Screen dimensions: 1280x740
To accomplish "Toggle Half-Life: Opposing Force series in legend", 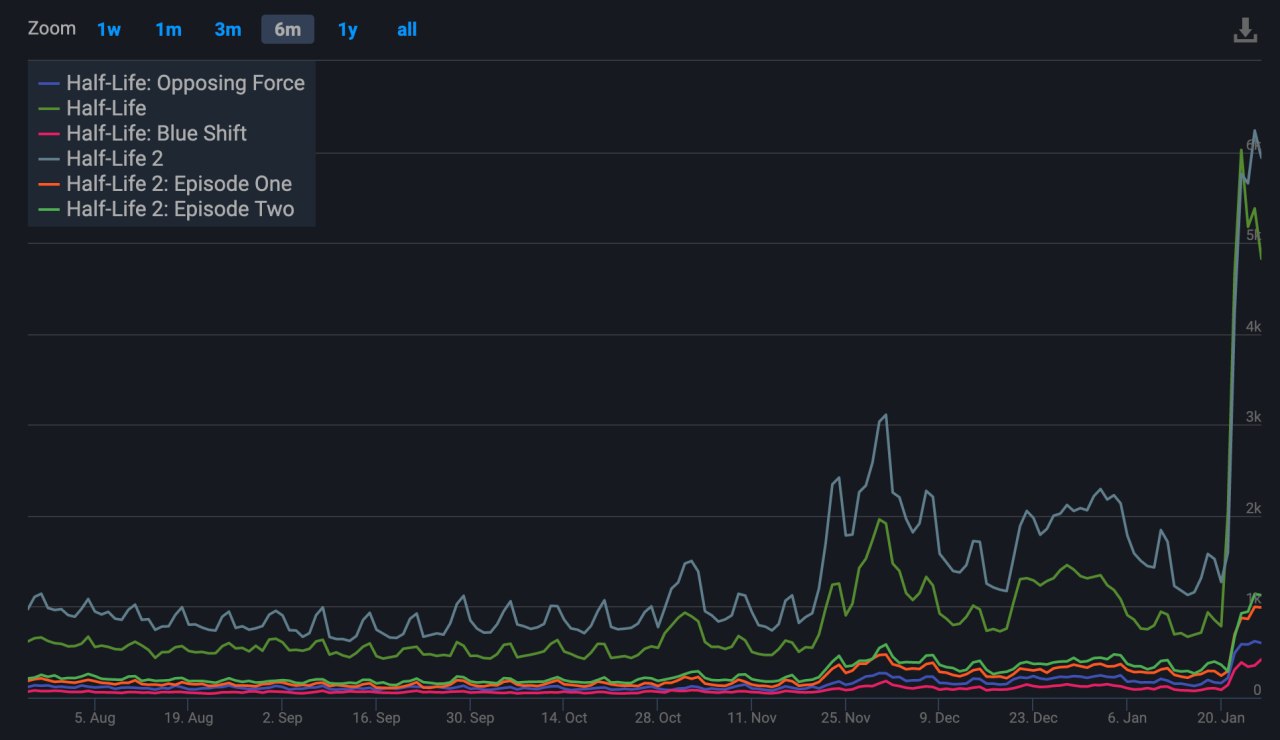I will click(171, 83).
